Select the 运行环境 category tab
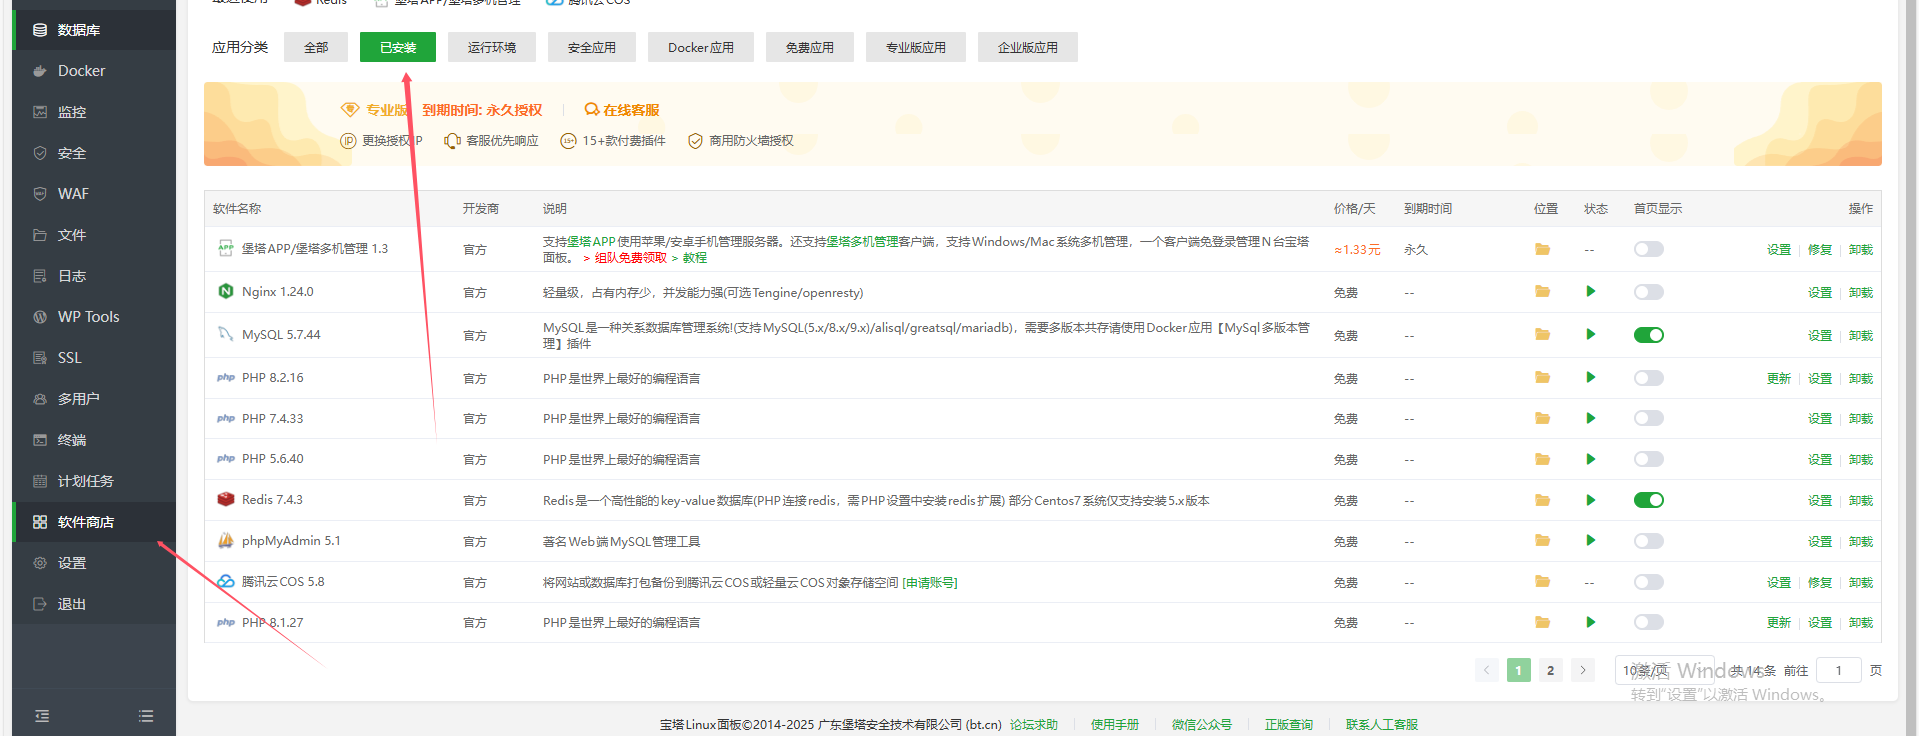The width and height of the screenshot is (1919, 736). (x=492, y=47)
